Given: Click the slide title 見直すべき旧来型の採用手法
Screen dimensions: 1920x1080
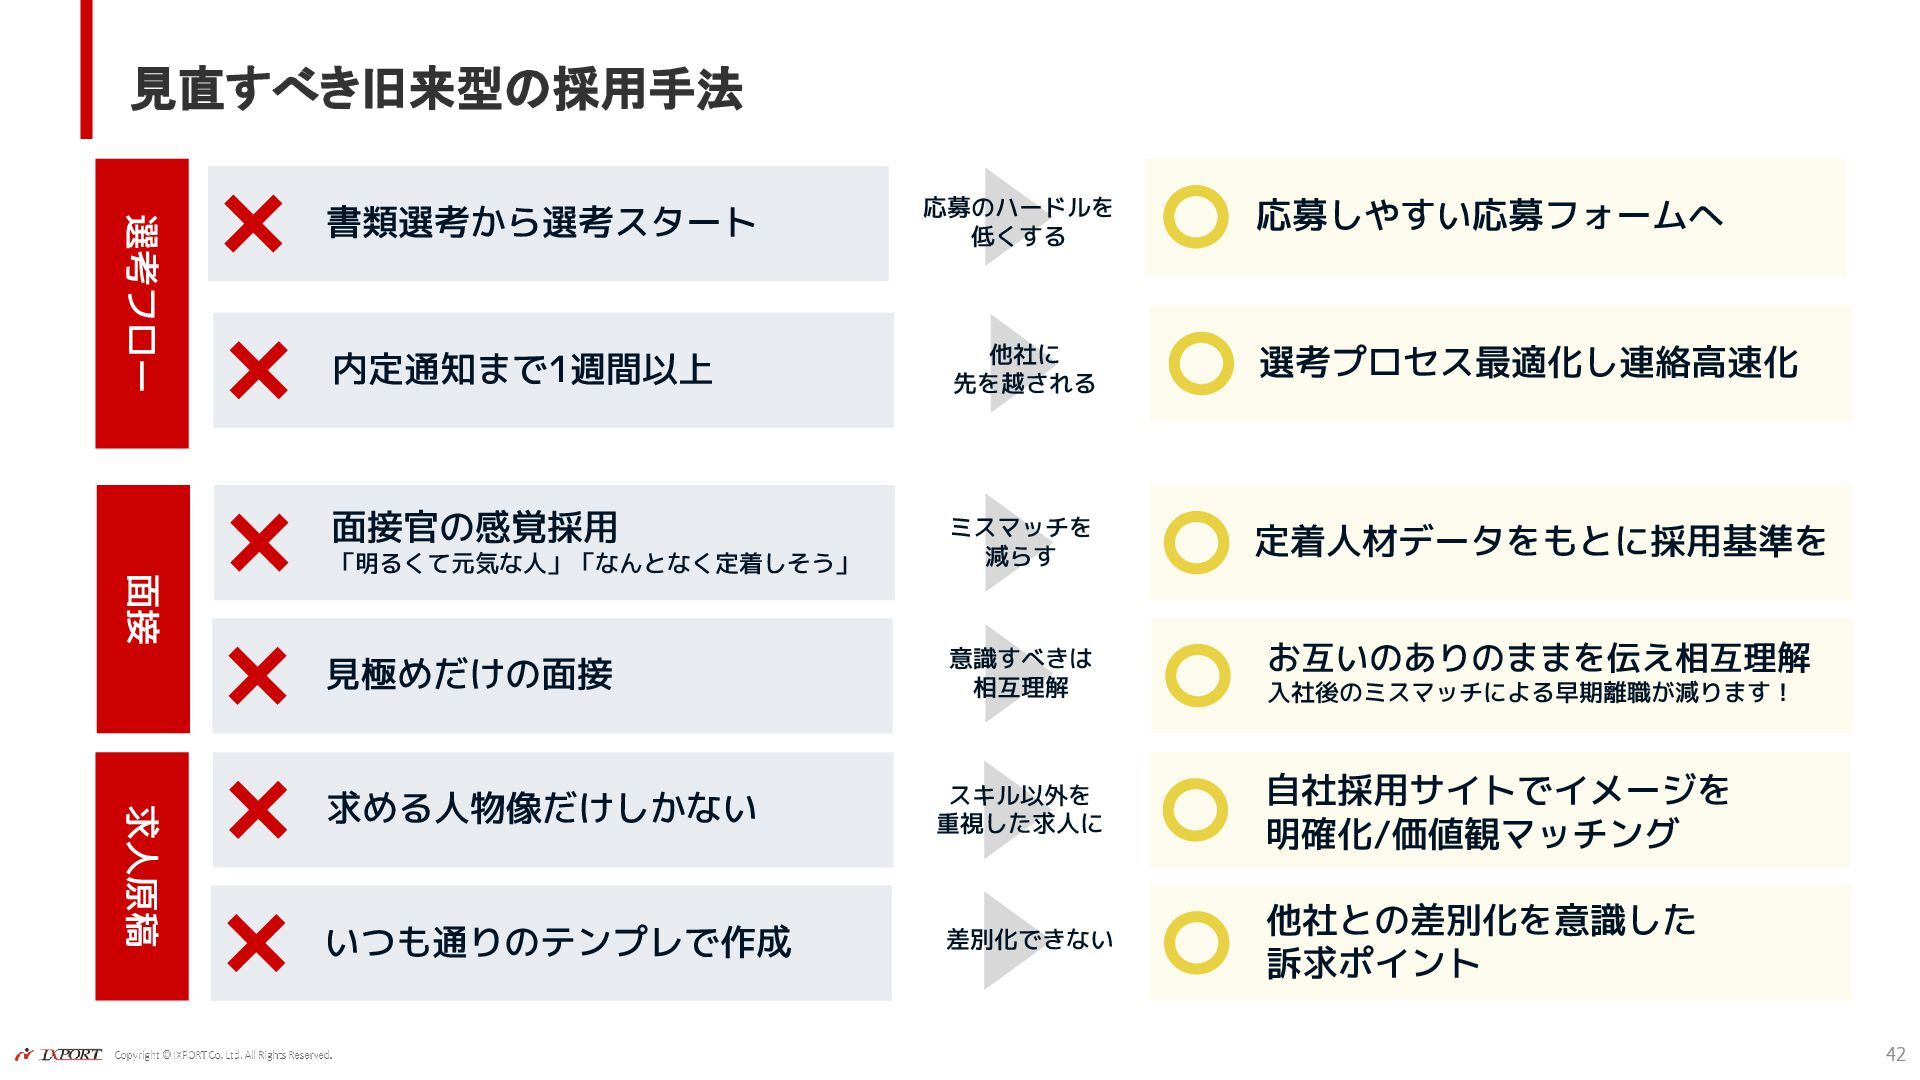Looking at the screenshot, I should click(x=436, y=89).
